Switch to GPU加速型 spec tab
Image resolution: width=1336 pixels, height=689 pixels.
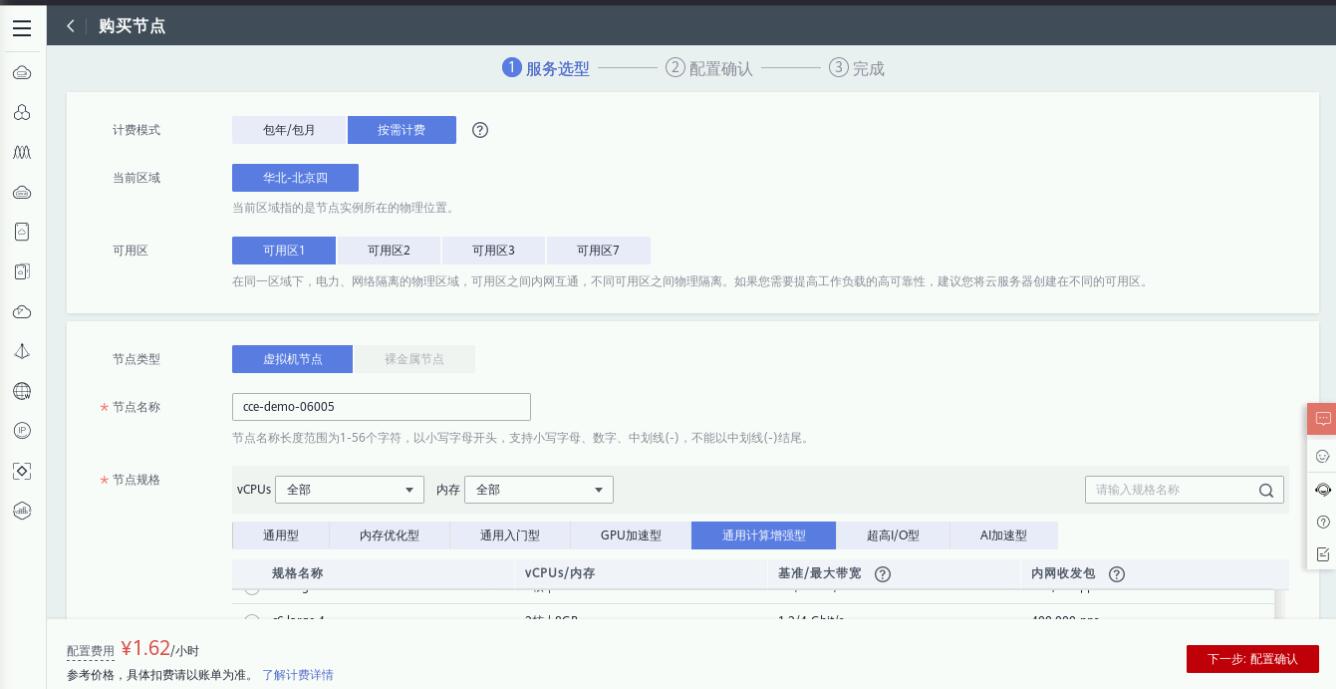631,536
